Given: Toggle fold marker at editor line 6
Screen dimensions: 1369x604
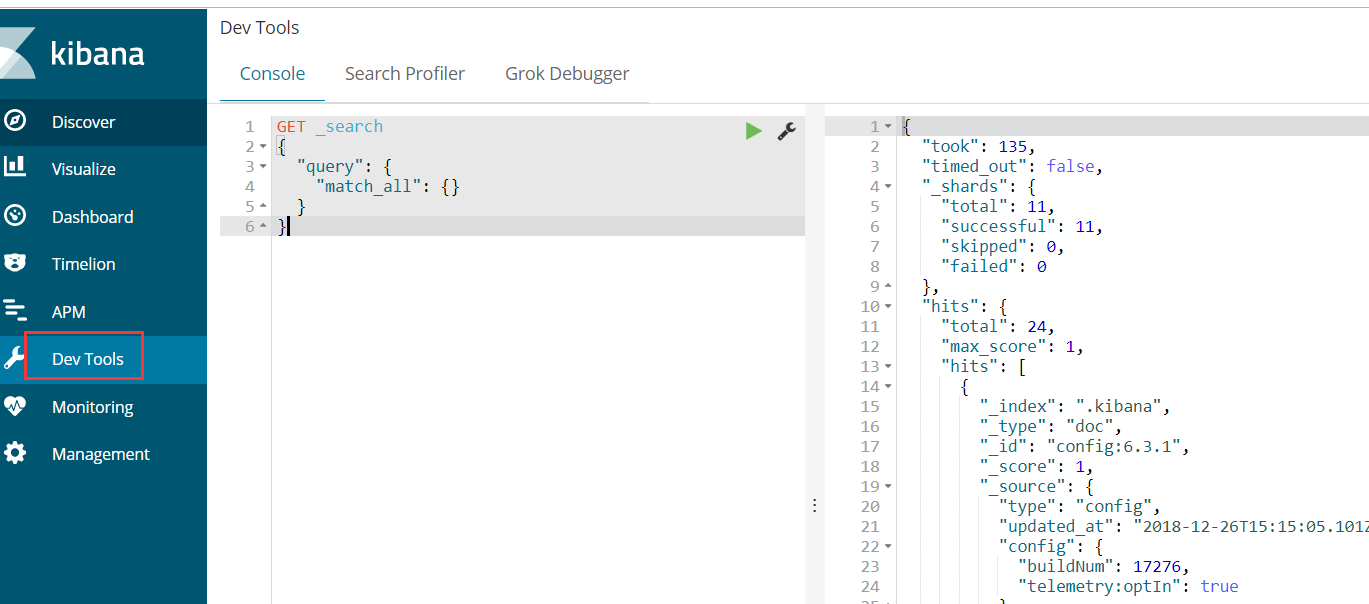Looking at the screenshot, I should [263, 227].
